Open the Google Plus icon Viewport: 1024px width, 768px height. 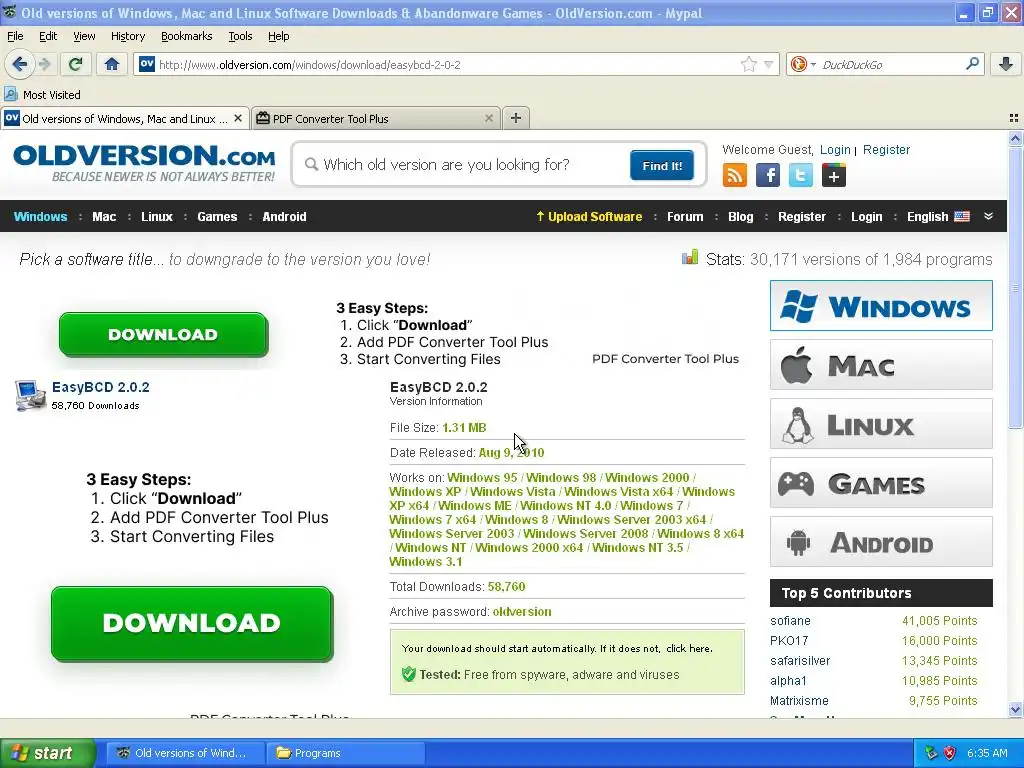[834, 175]
